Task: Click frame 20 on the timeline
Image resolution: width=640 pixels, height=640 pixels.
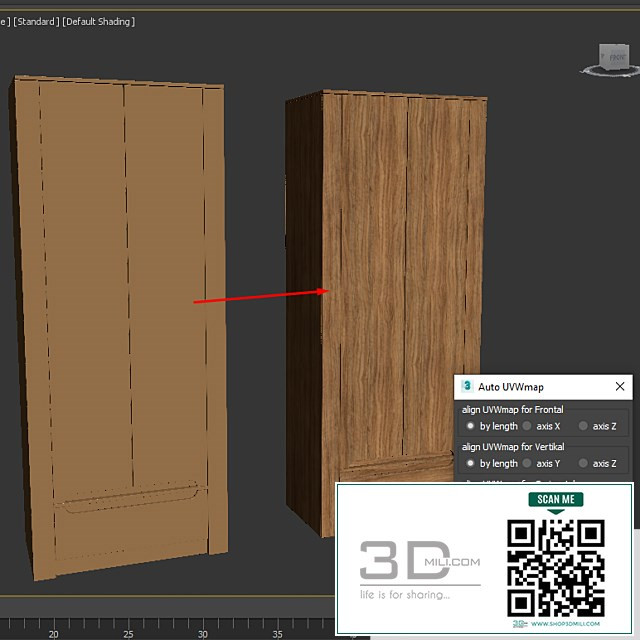Action: 53,633
